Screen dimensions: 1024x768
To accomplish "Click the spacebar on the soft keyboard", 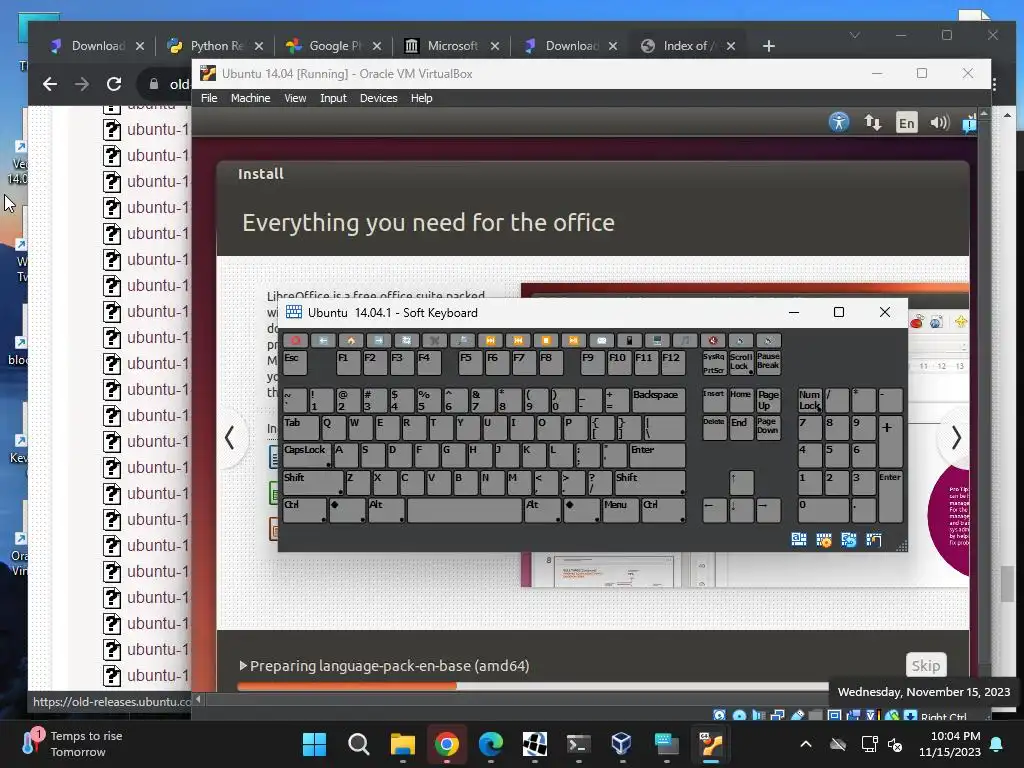I will click(x=464, y=510).
